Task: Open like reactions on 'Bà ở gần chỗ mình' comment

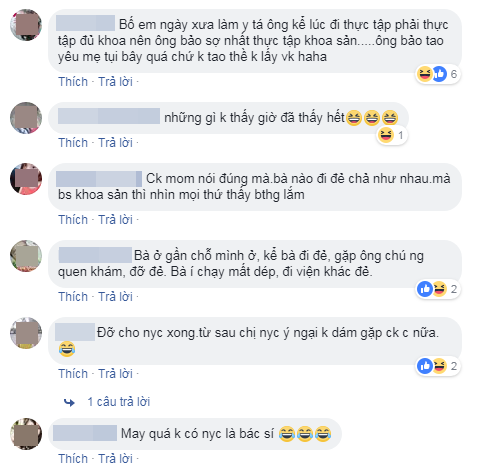Action: [x=425, y=289]
